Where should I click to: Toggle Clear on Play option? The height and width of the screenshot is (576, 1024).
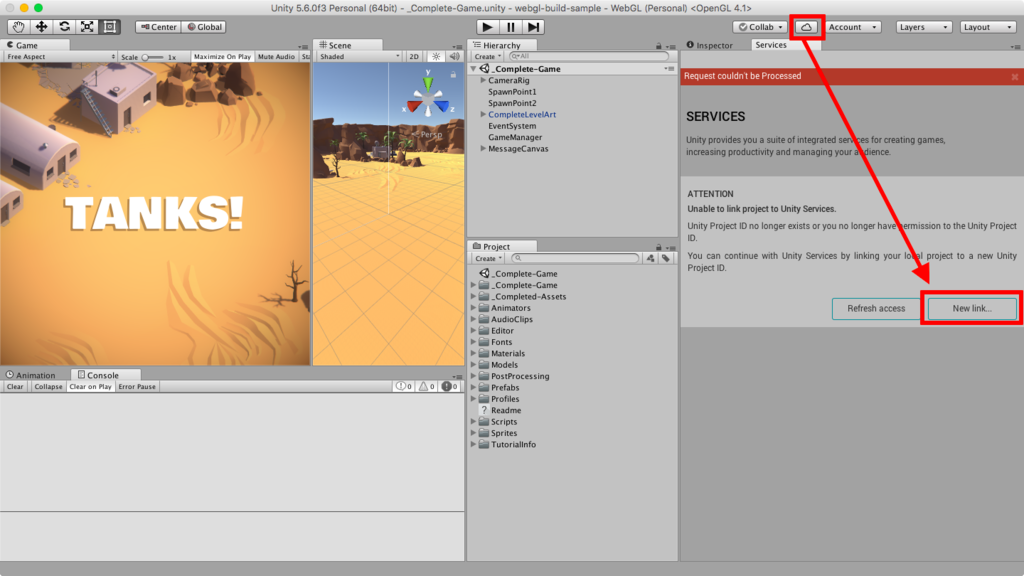90,387
